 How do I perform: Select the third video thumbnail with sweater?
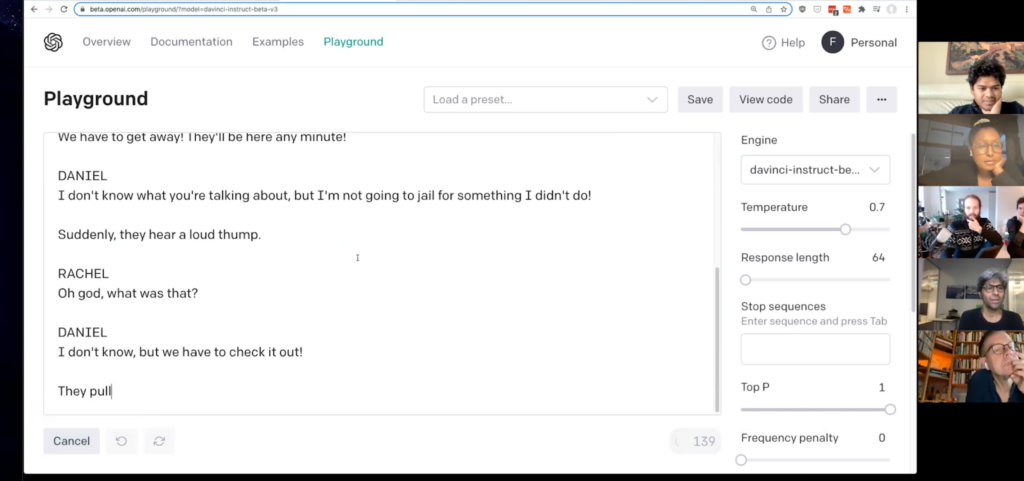click(971, 222)
